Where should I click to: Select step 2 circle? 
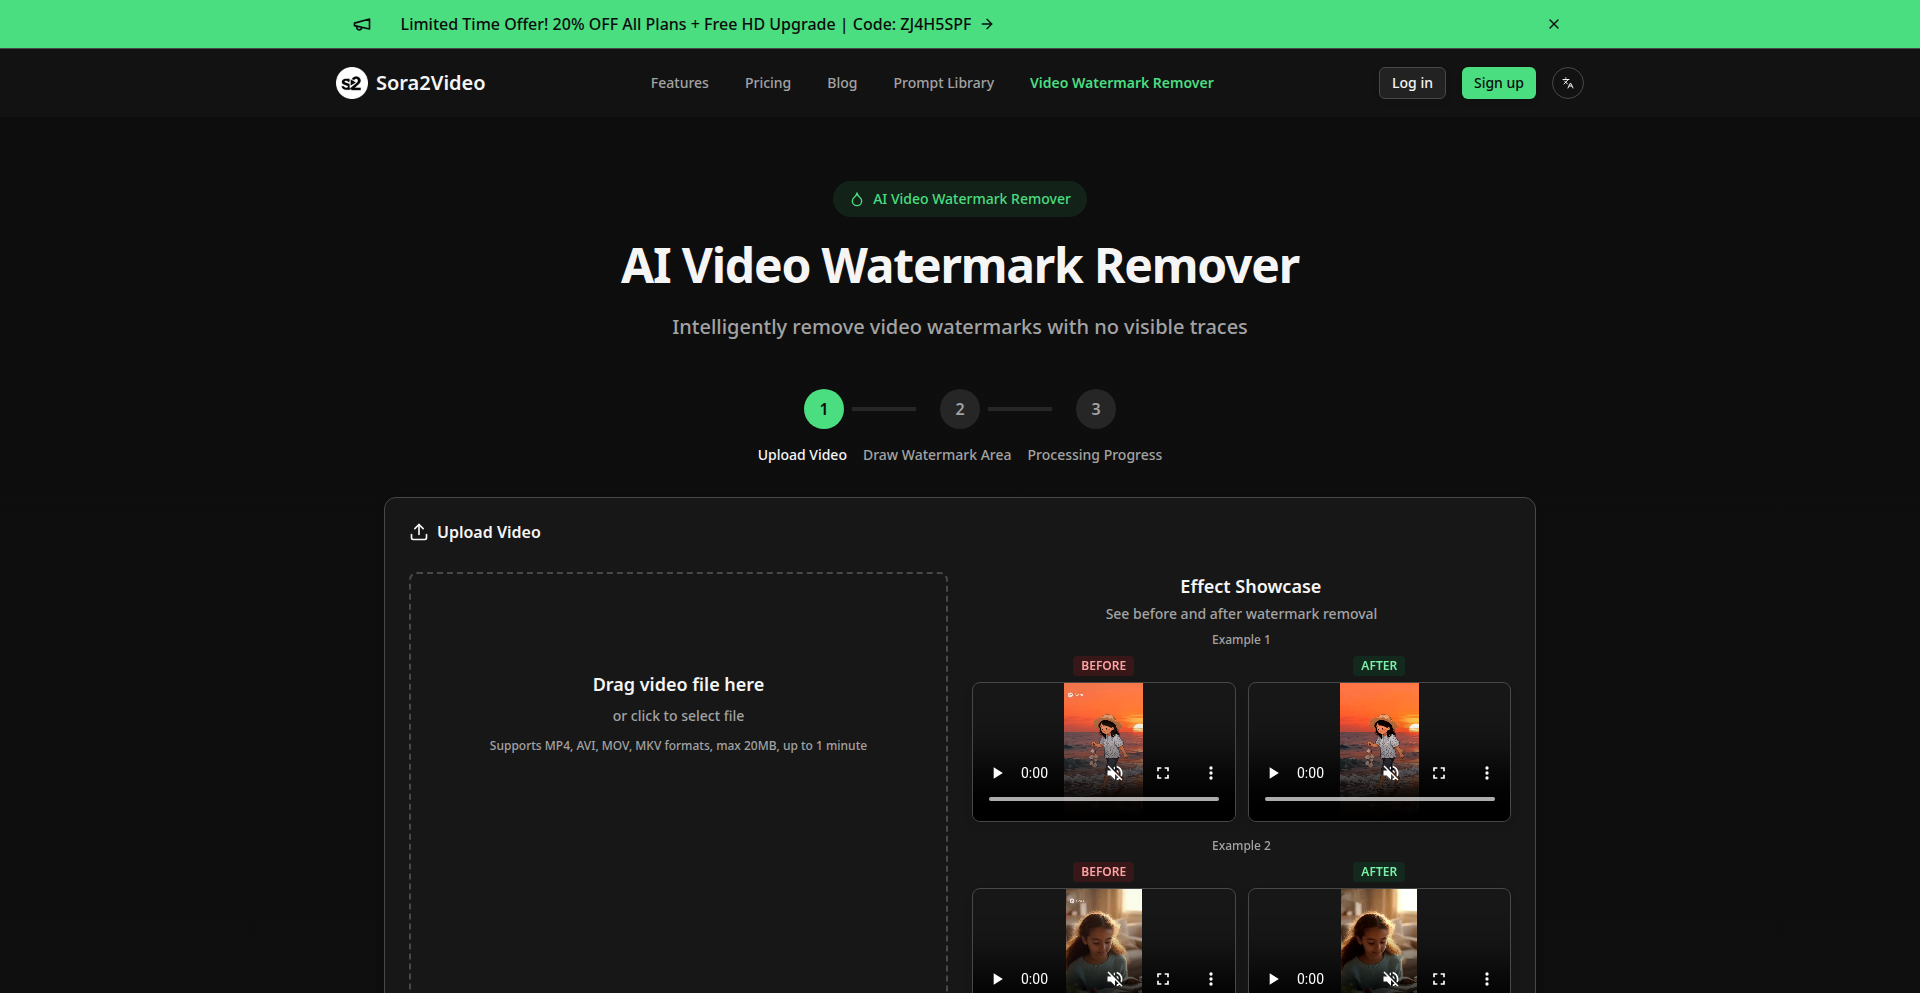(x=960, y=409)
